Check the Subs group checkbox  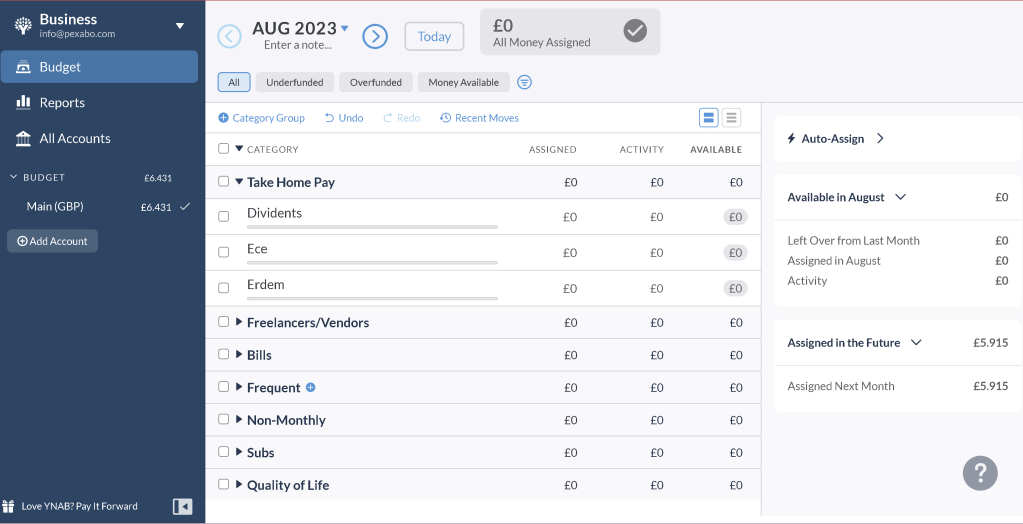click(223, 452)
